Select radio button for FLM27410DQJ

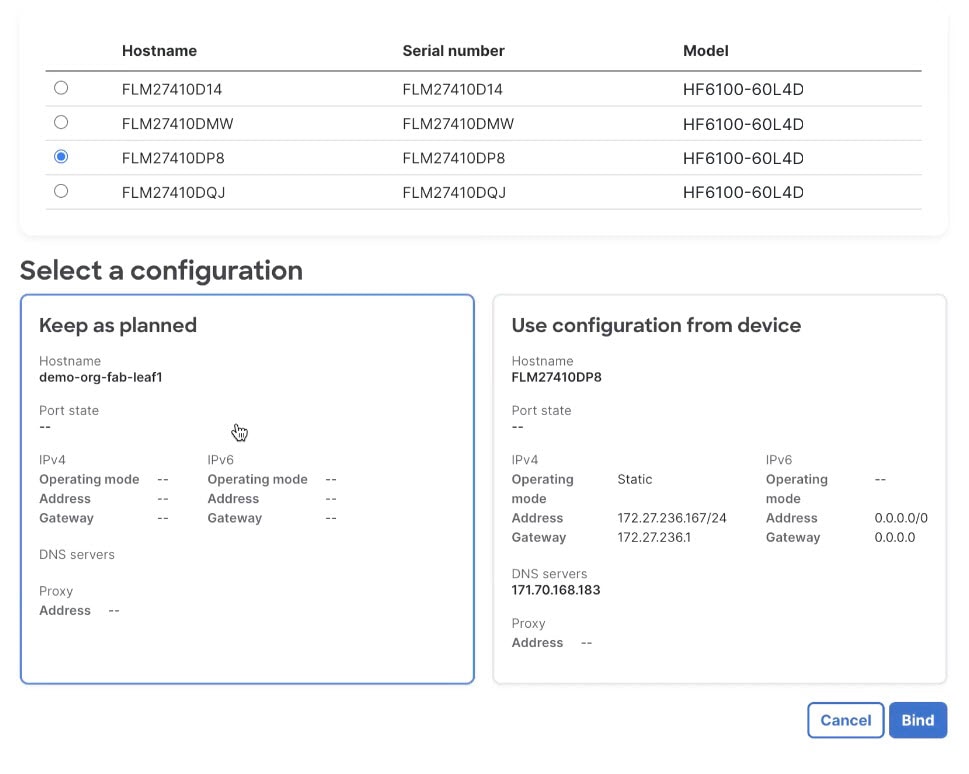click(x=61, y=191)
